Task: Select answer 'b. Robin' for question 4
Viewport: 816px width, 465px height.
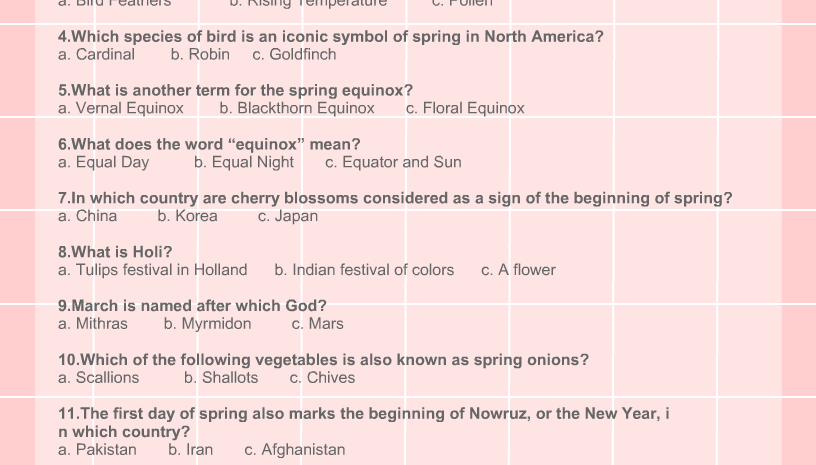Action: coord(200,55)
